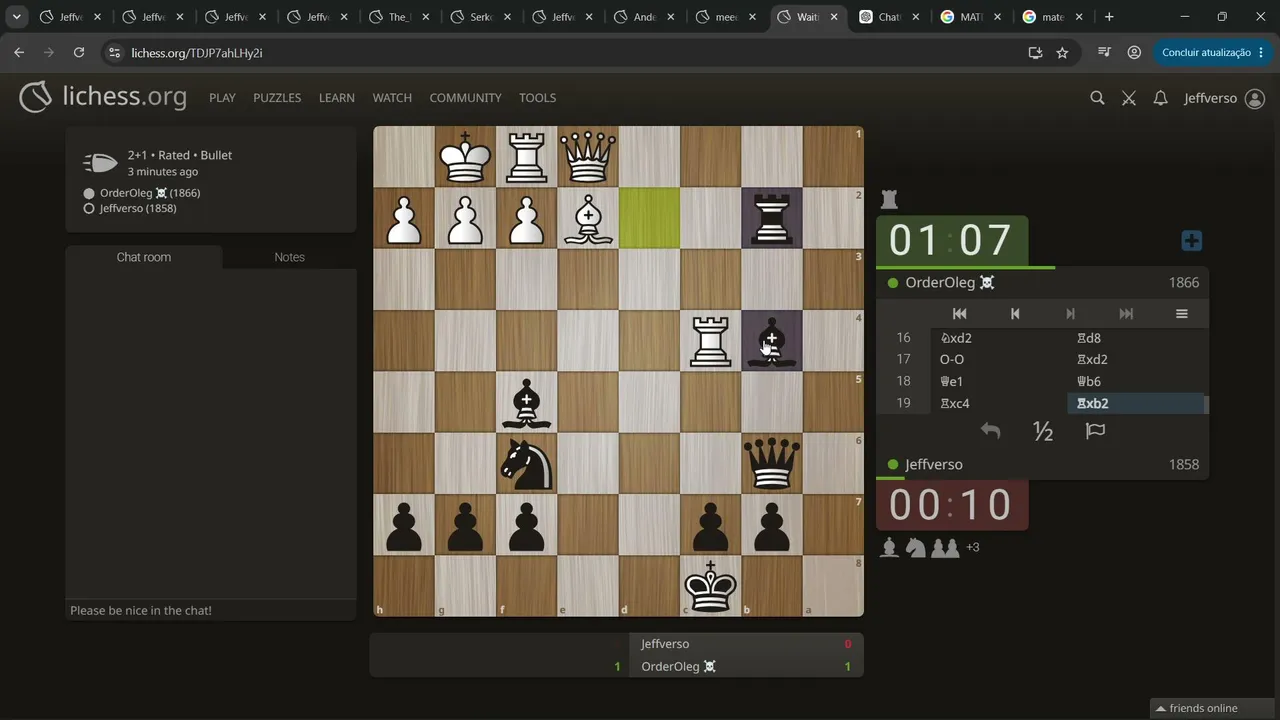Viewport: 1280px width, 720px height.
Task: Select the white rook beside the king
Action: [x=527, y=157]
